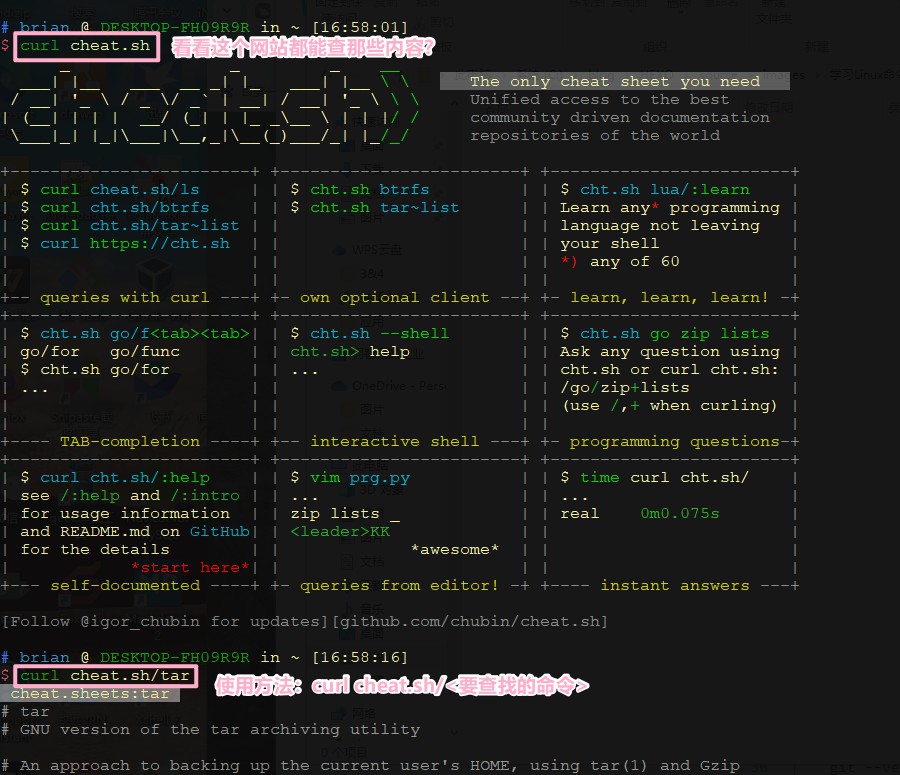
Task: Click the example 'cht.sh lua/:learn'
Action: click(665, 189)
